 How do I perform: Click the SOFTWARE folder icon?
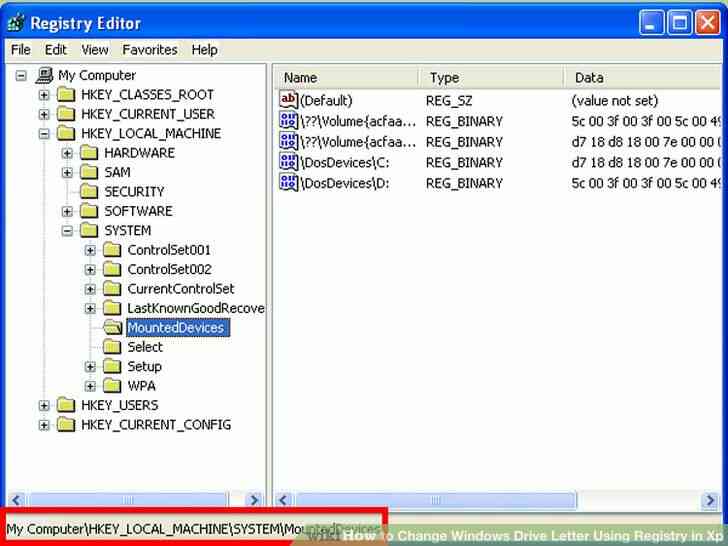point(89,211)
